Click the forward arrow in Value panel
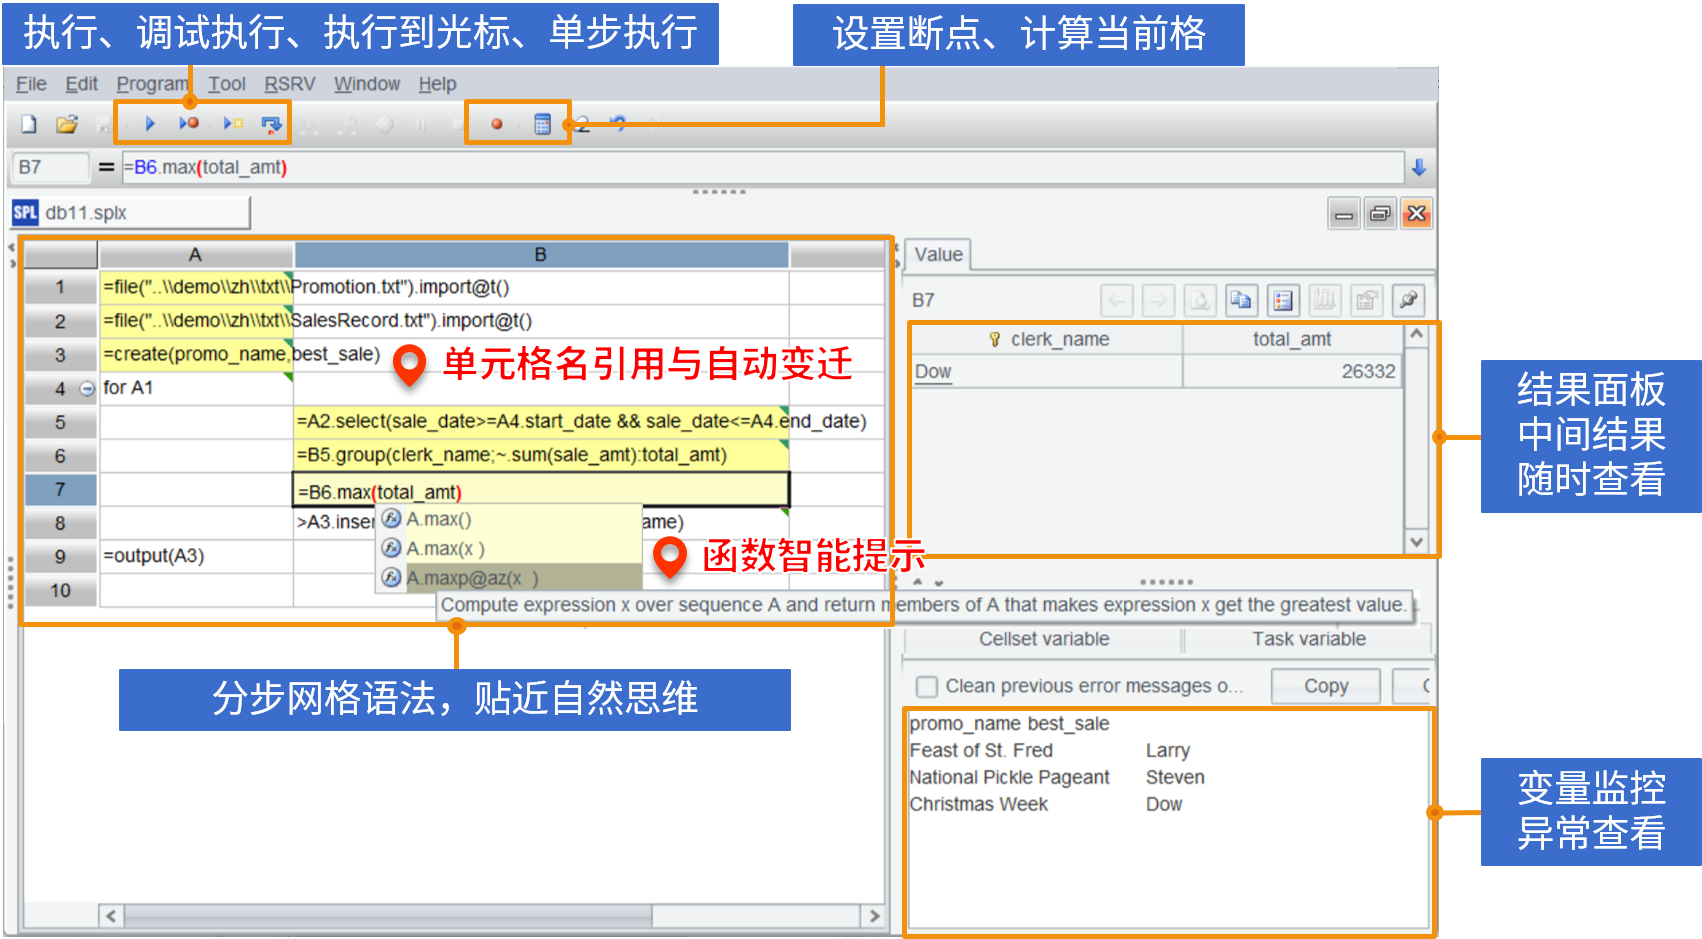This screenshot has height=939, width=1702. pyautogui.click(x=1158, y=300)
